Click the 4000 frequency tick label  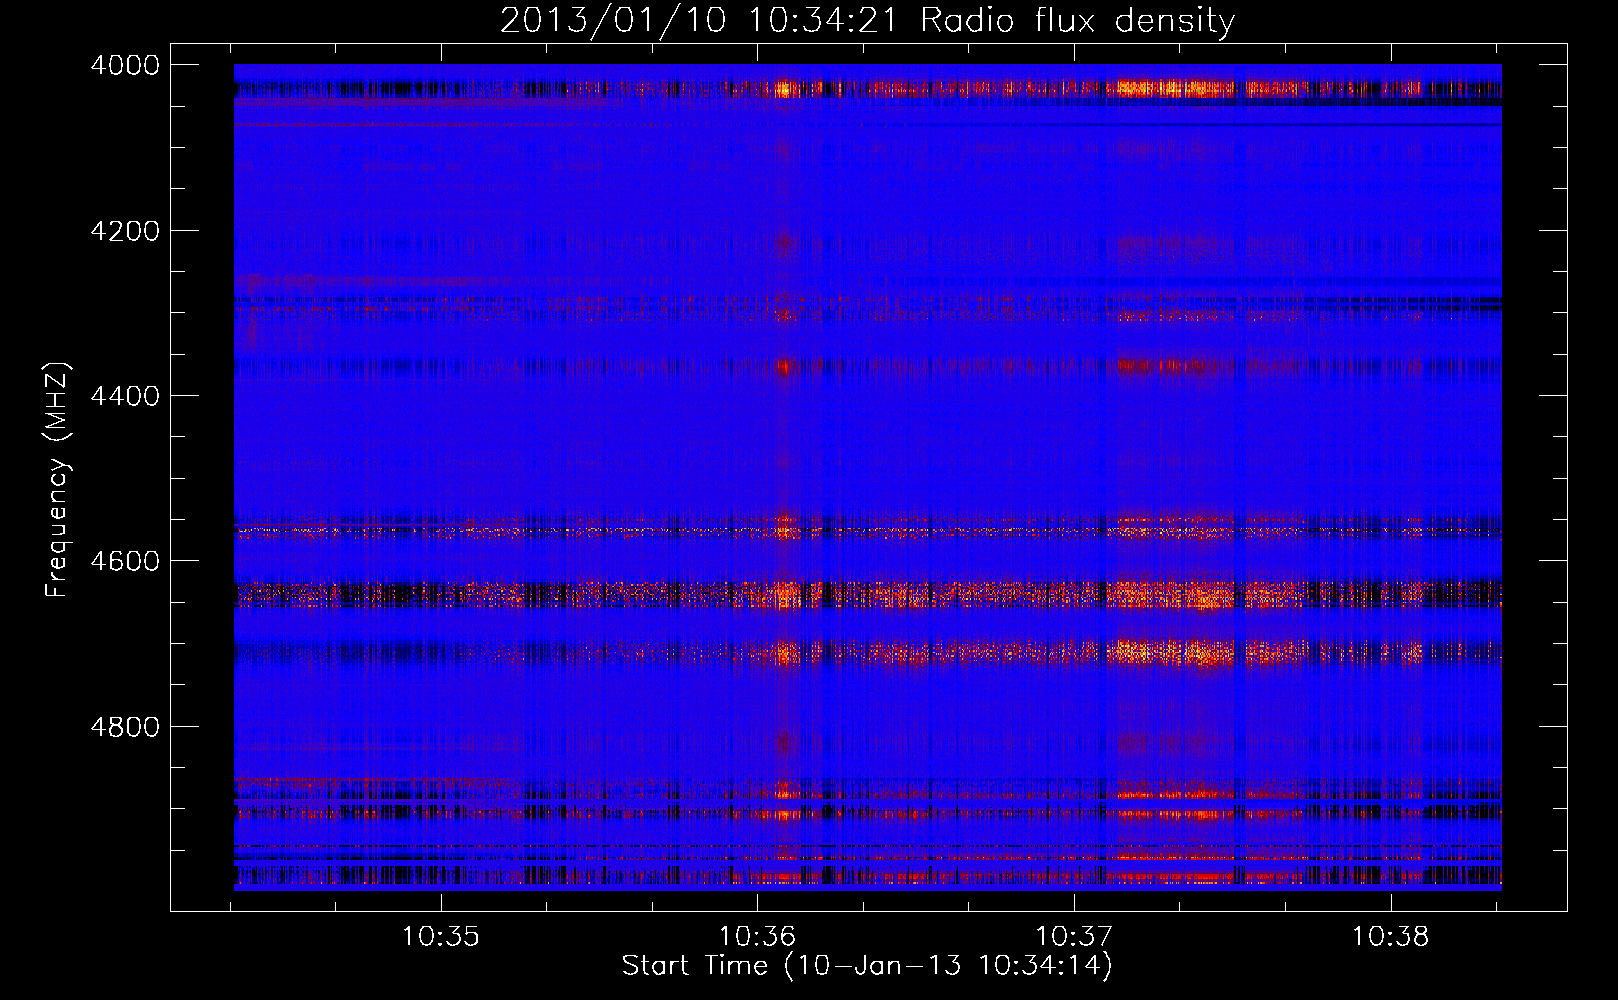(x=125, y=65)
